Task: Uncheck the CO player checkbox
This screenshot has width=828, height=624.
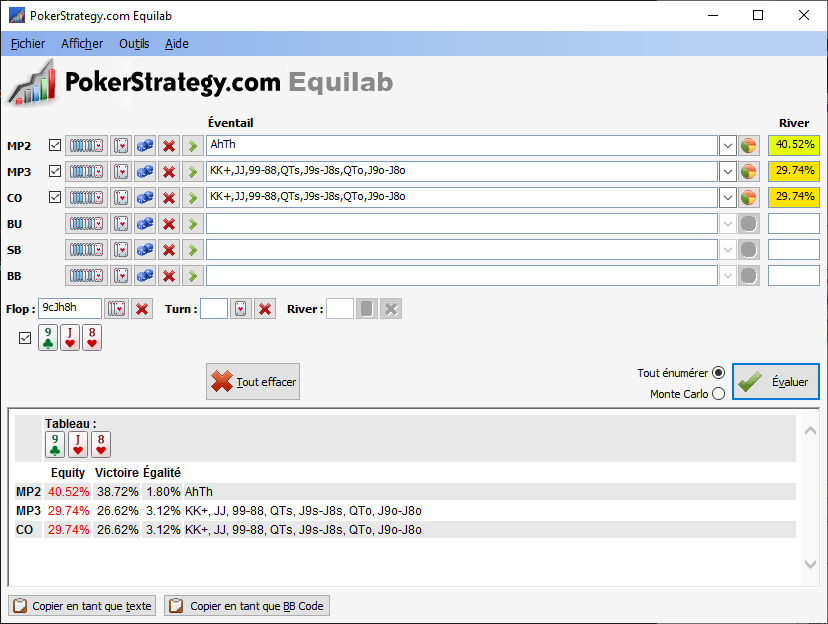Action: click(x=55, y=197)
